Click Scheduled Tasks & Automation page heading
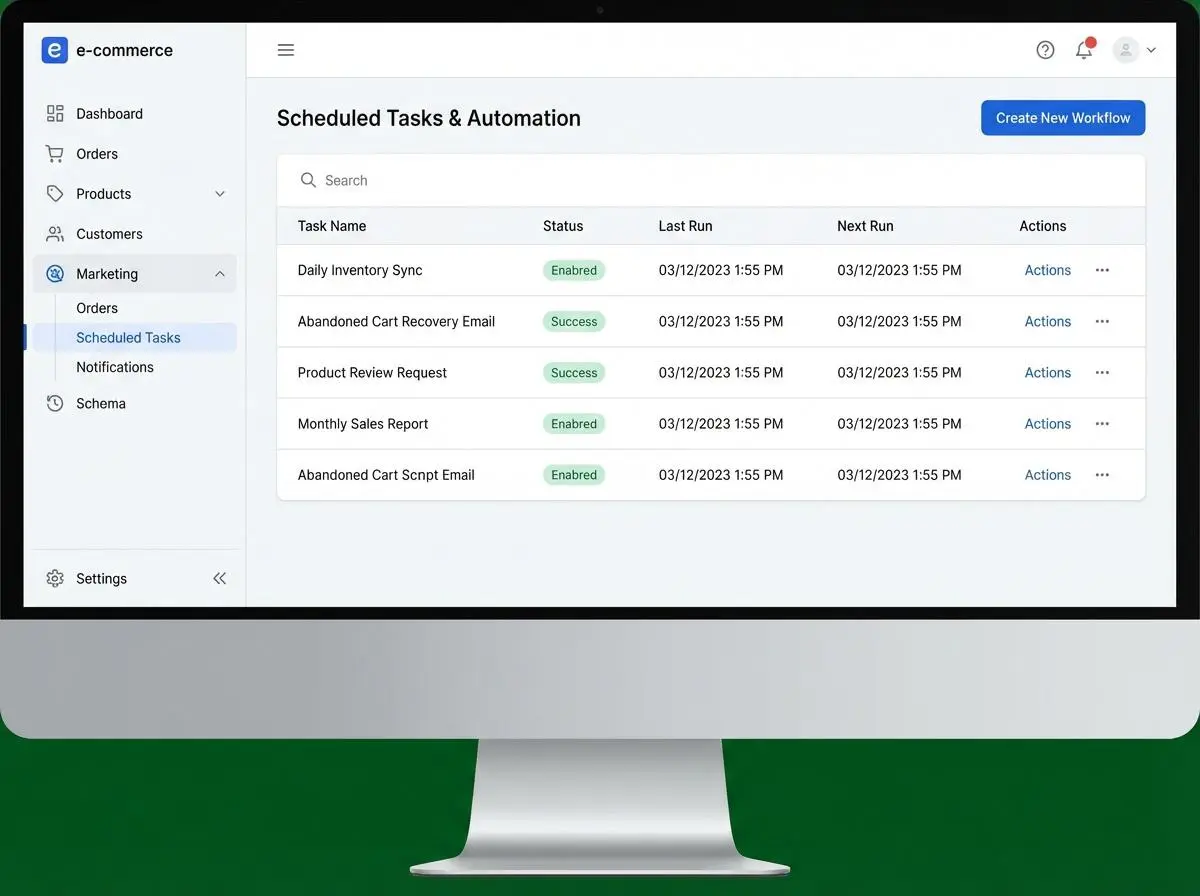Screen dimensions: 1200x896 coord(428,118)
